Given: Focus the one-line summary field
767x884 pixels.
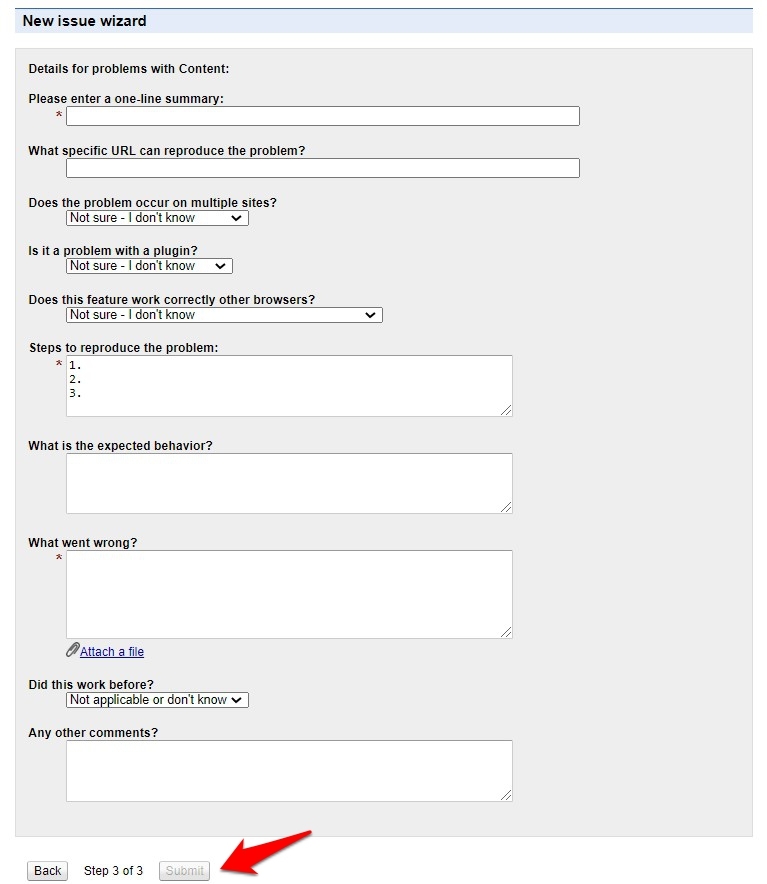Looking at the screenshot, I should [322, 116].
